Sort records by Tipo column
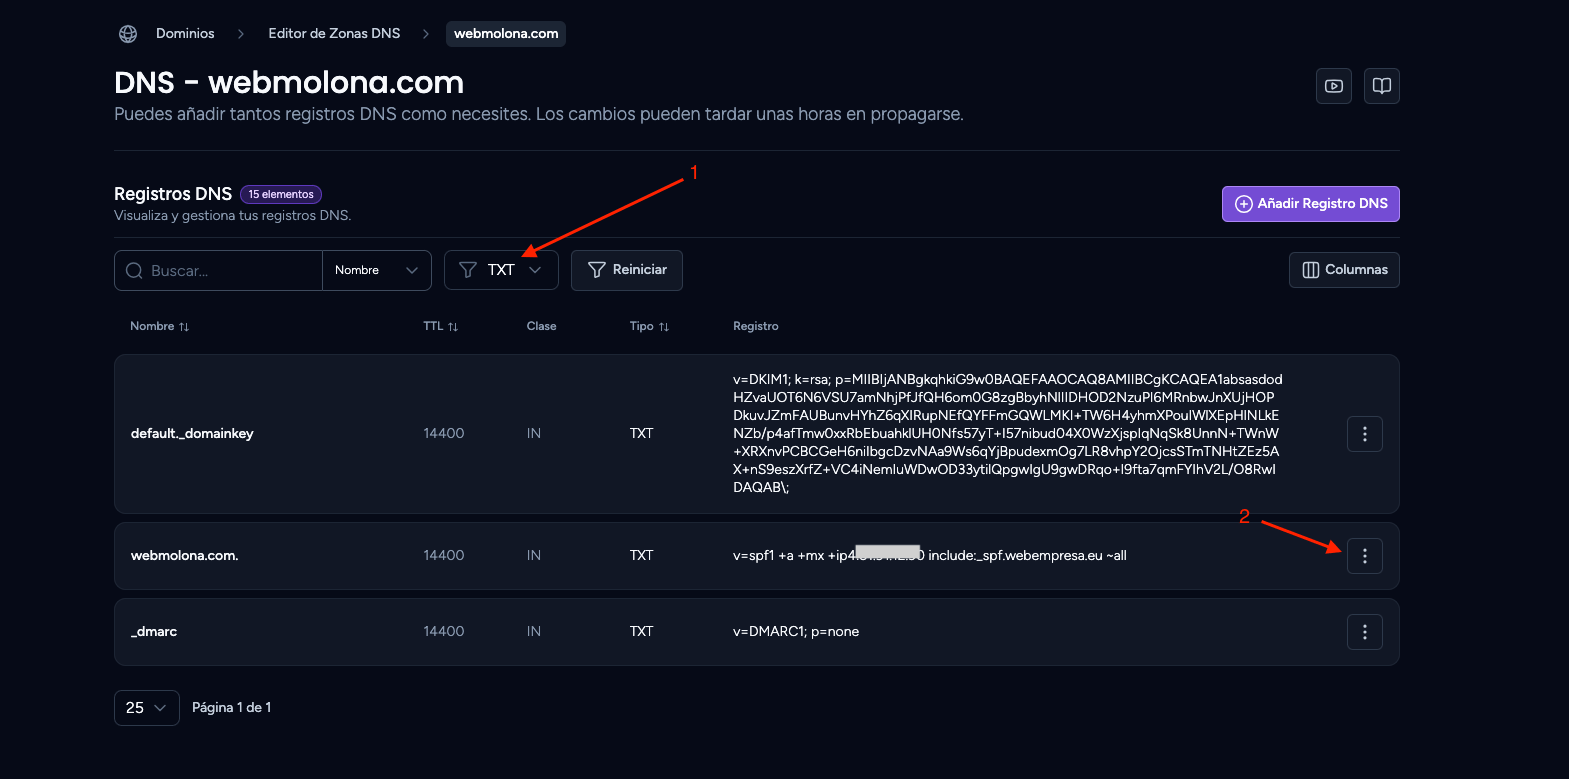 650,326
